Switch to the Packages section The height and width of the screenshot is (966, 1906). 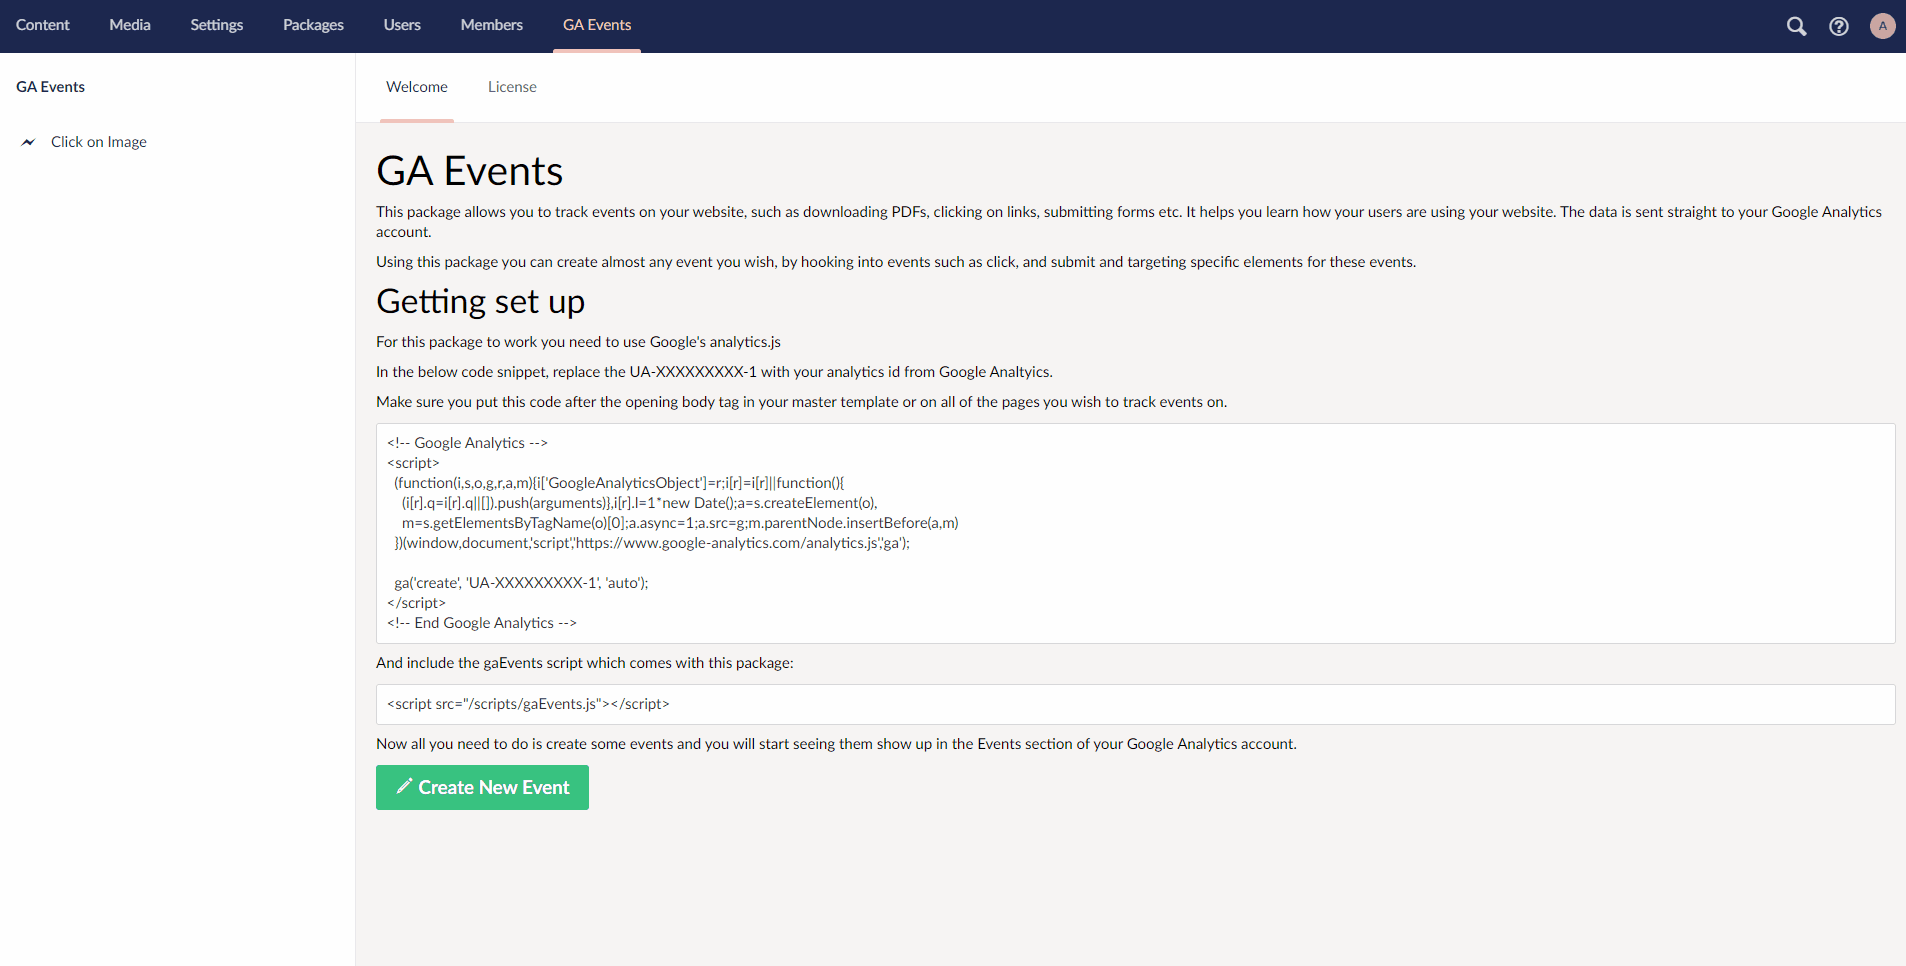click(313, 25)
